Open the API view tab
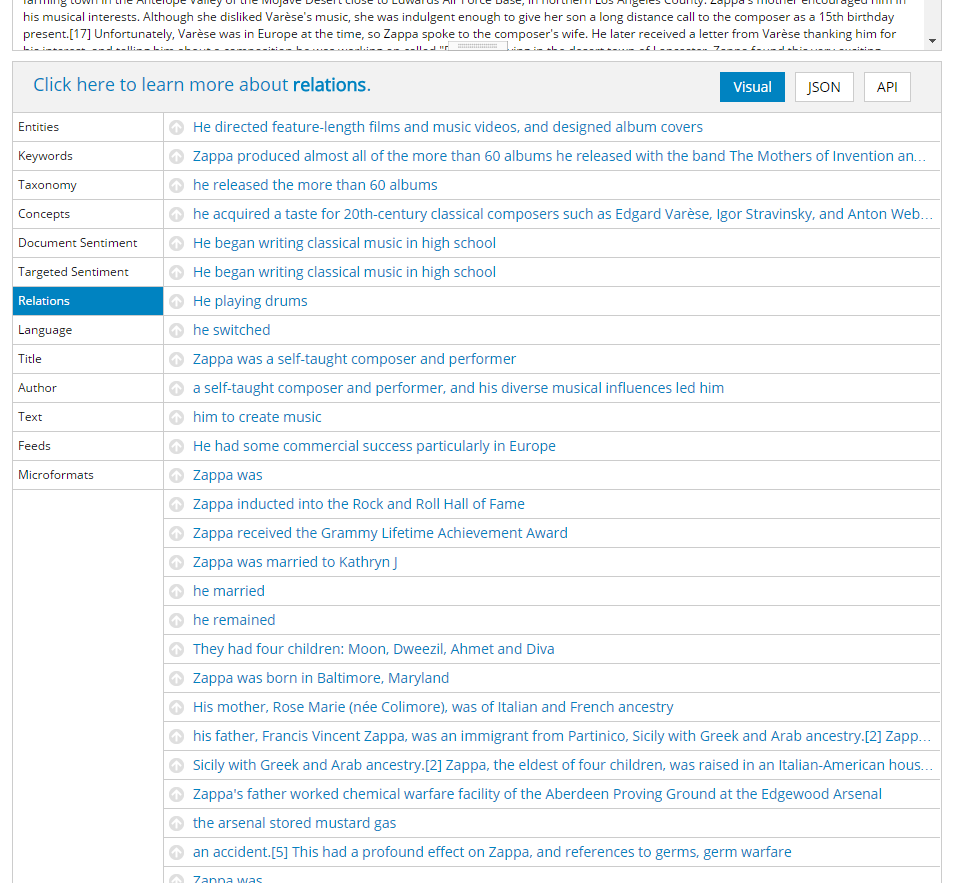Viewport: 961px width, 883px height. 887,87
